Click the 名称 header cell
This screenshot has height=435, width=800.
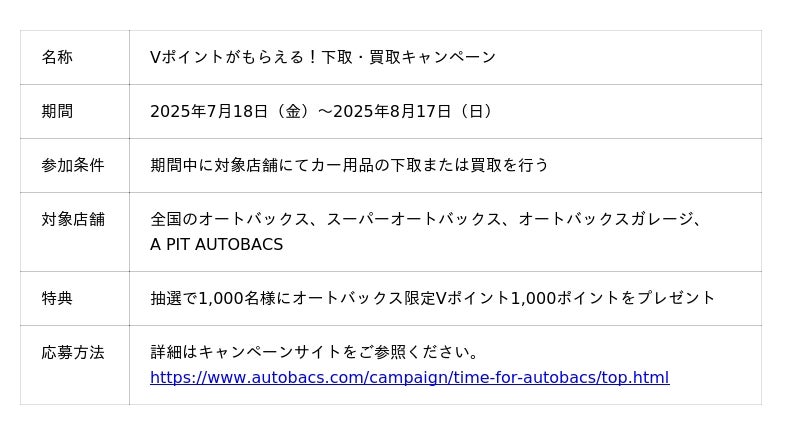click(57, 58)
